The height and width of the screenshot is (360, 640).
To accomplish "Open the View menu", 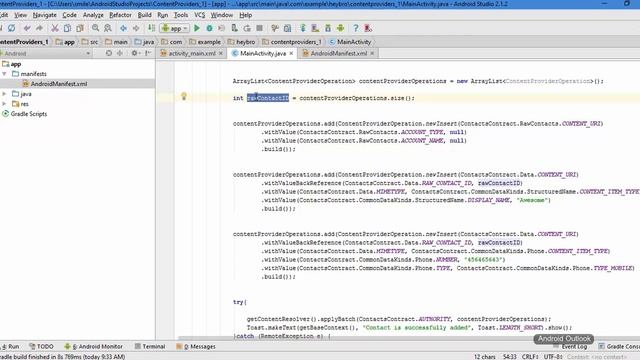I will (x=20, y=15).
